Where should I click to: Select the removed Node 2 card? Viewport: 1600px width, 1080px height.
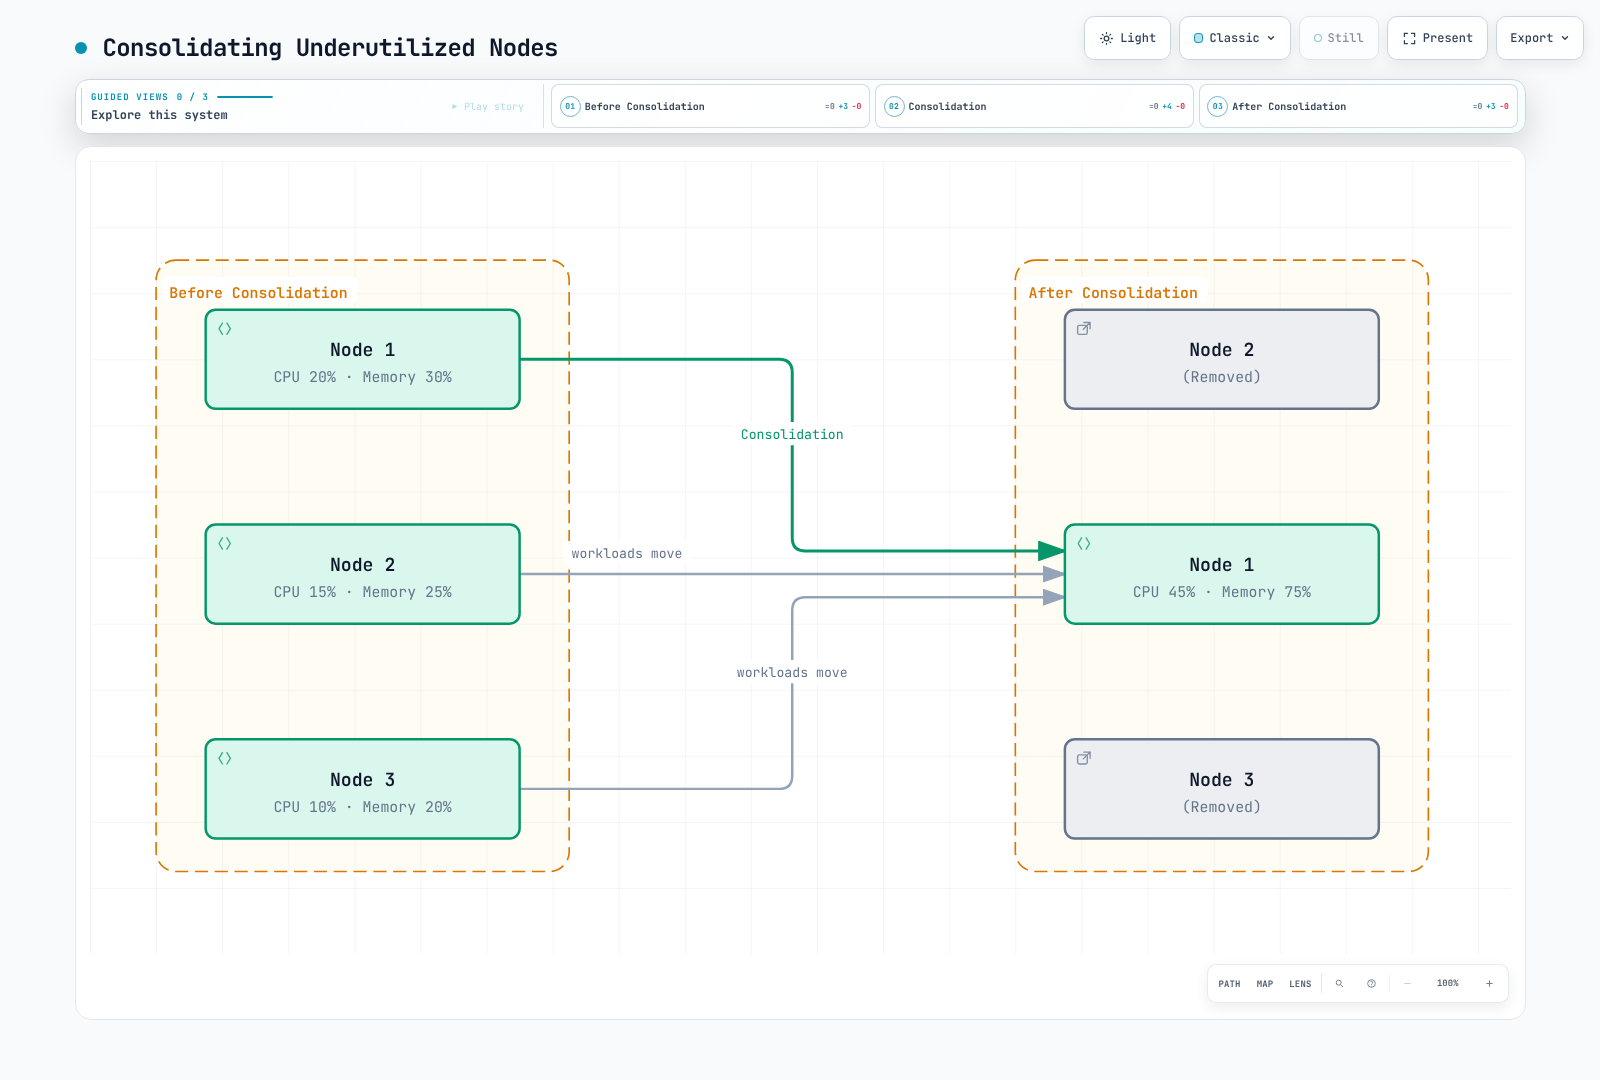tap(1222, 359)
